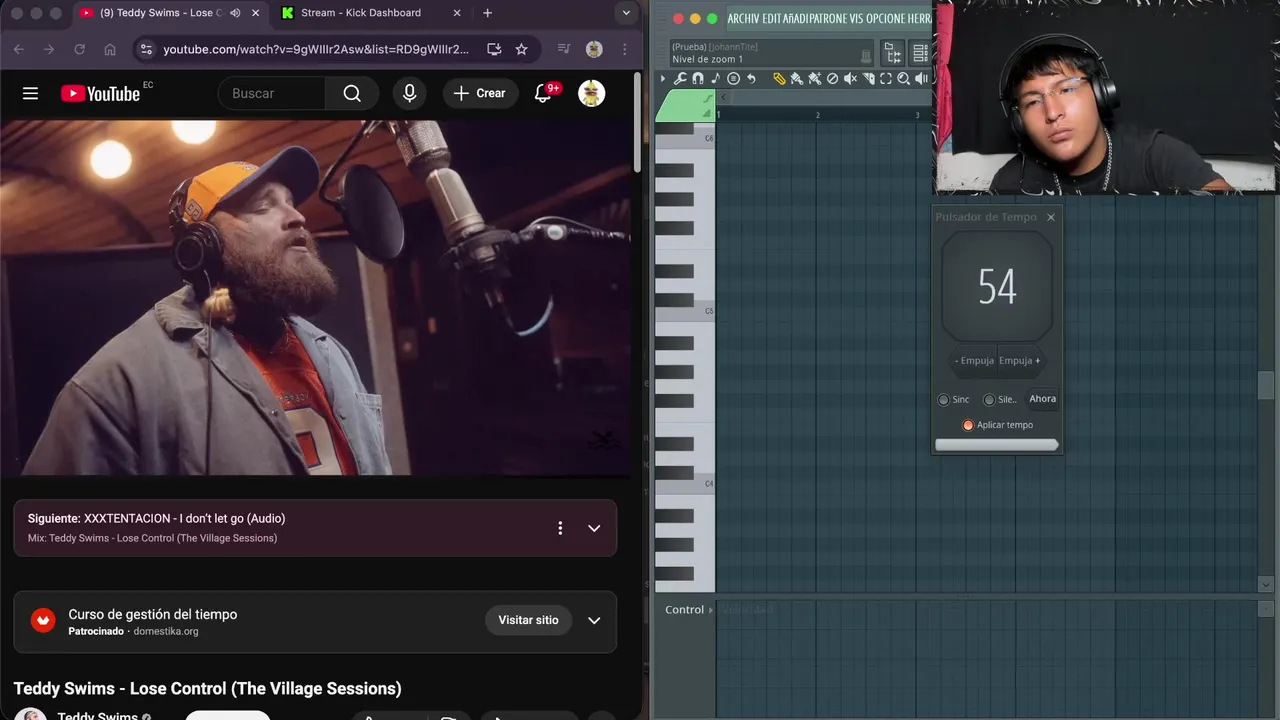Select the Playback speaker tool in piano roll
Viewport: 1280px width, 720px height.
921,78
